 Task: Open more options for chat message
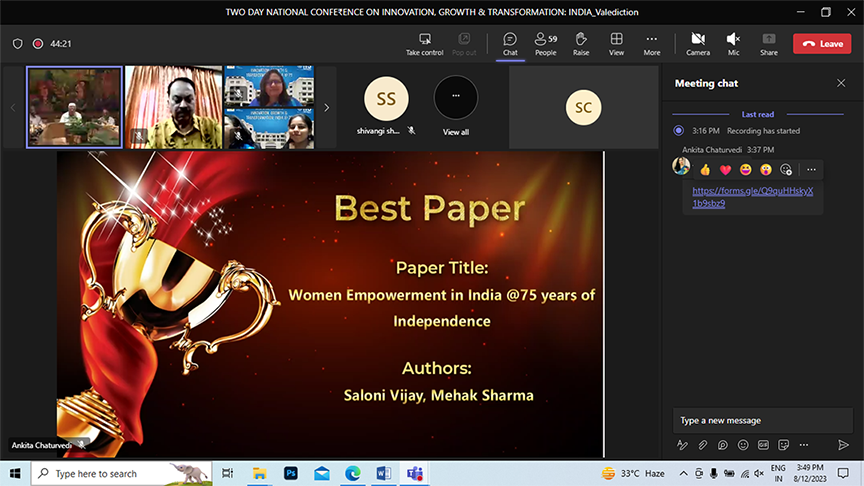[x=811, y=170]
